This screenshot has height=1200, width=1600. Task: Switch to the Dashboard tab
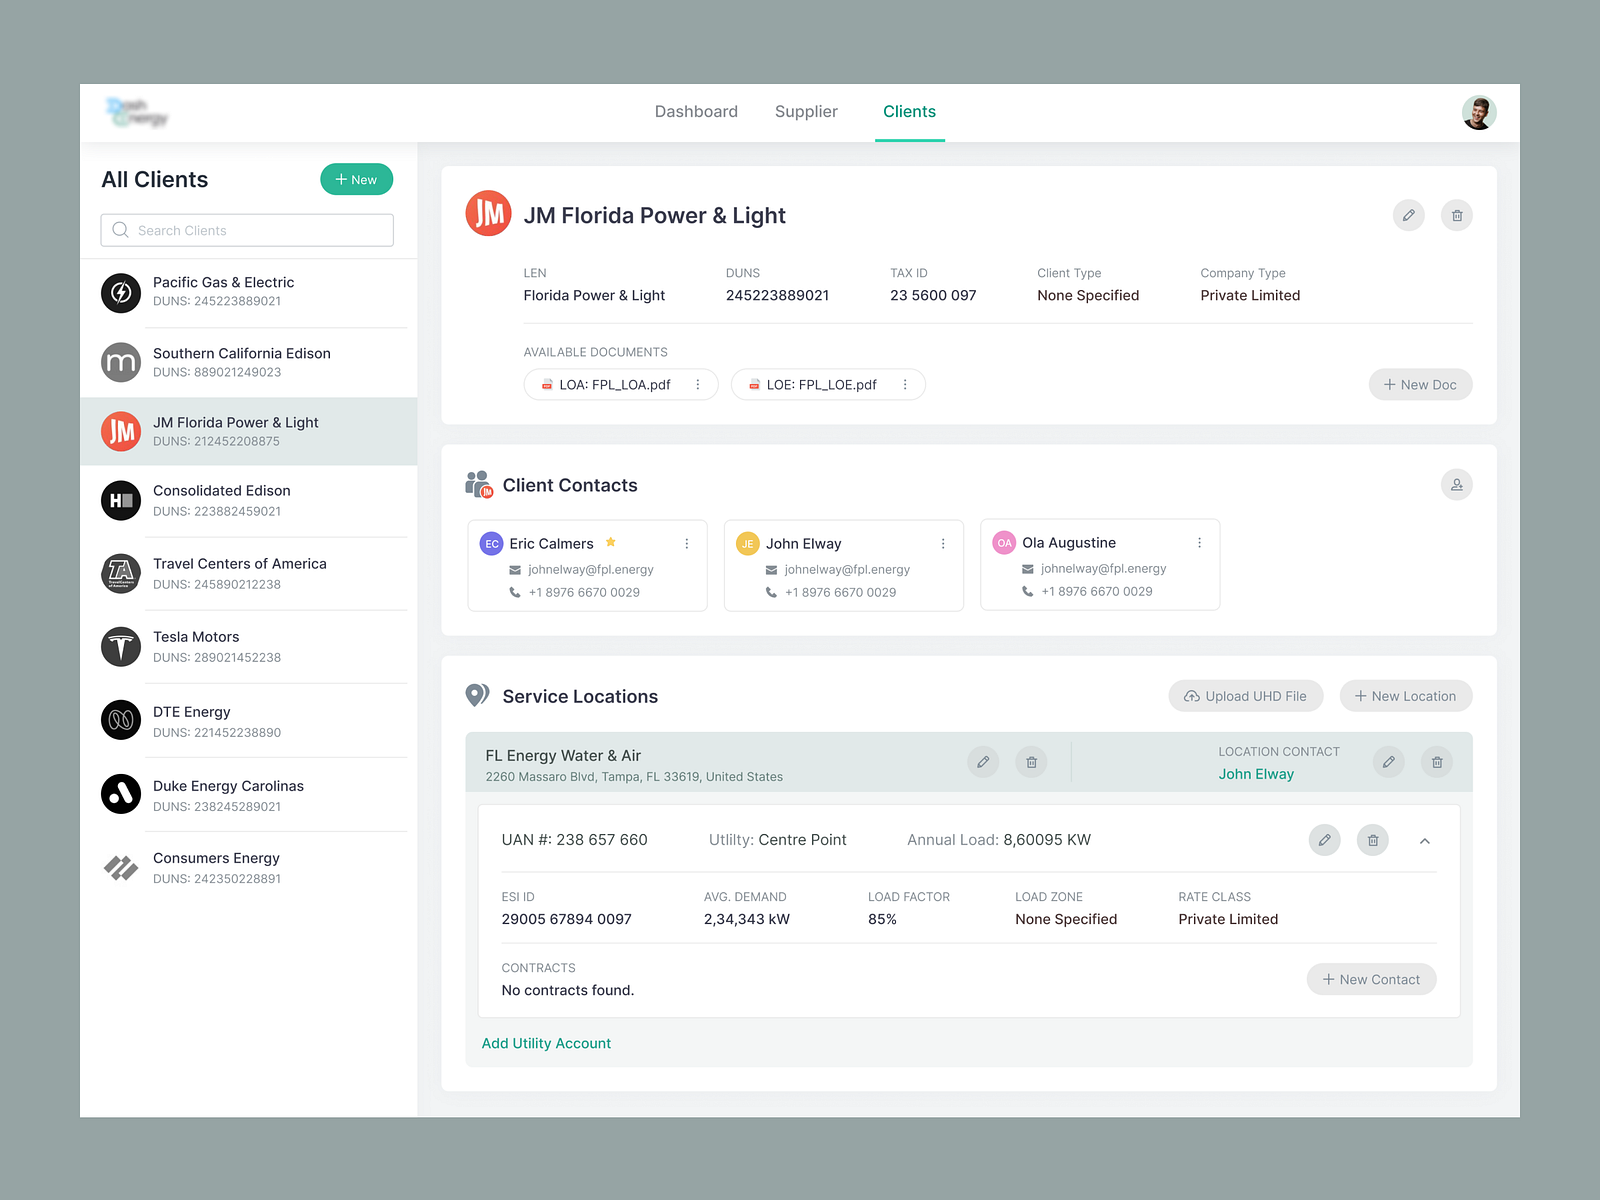(696, 111)
